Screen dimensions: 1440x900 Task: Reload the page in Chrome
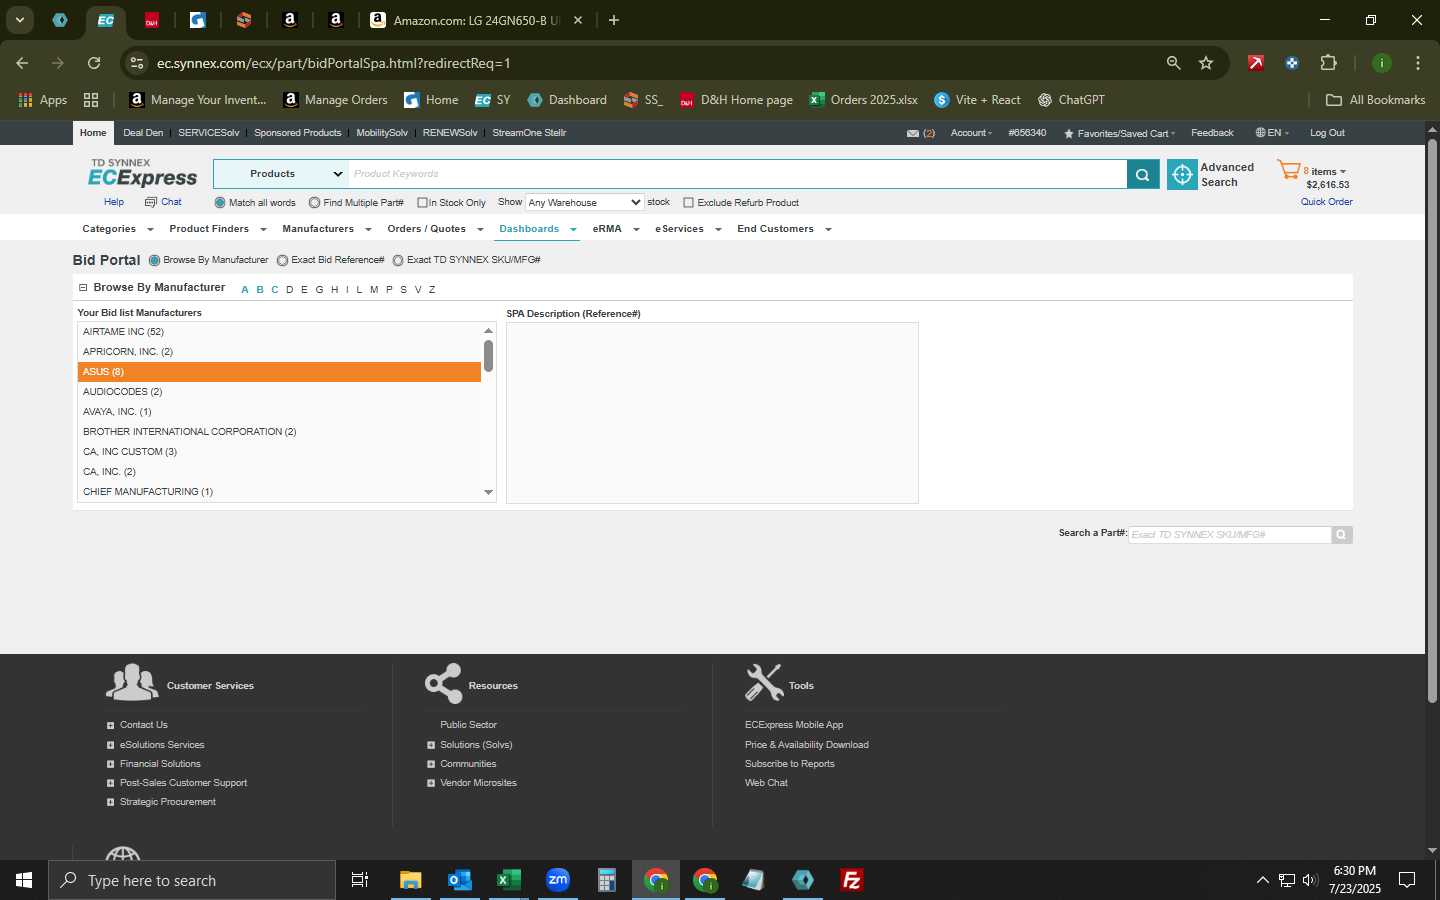[94, 63]
